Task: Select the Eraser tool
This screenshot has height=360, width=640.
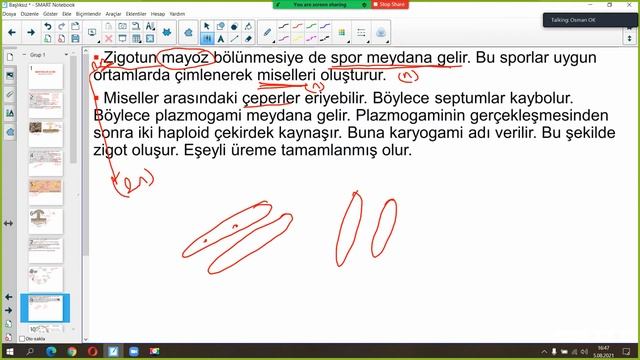Action: coord(248,39)
